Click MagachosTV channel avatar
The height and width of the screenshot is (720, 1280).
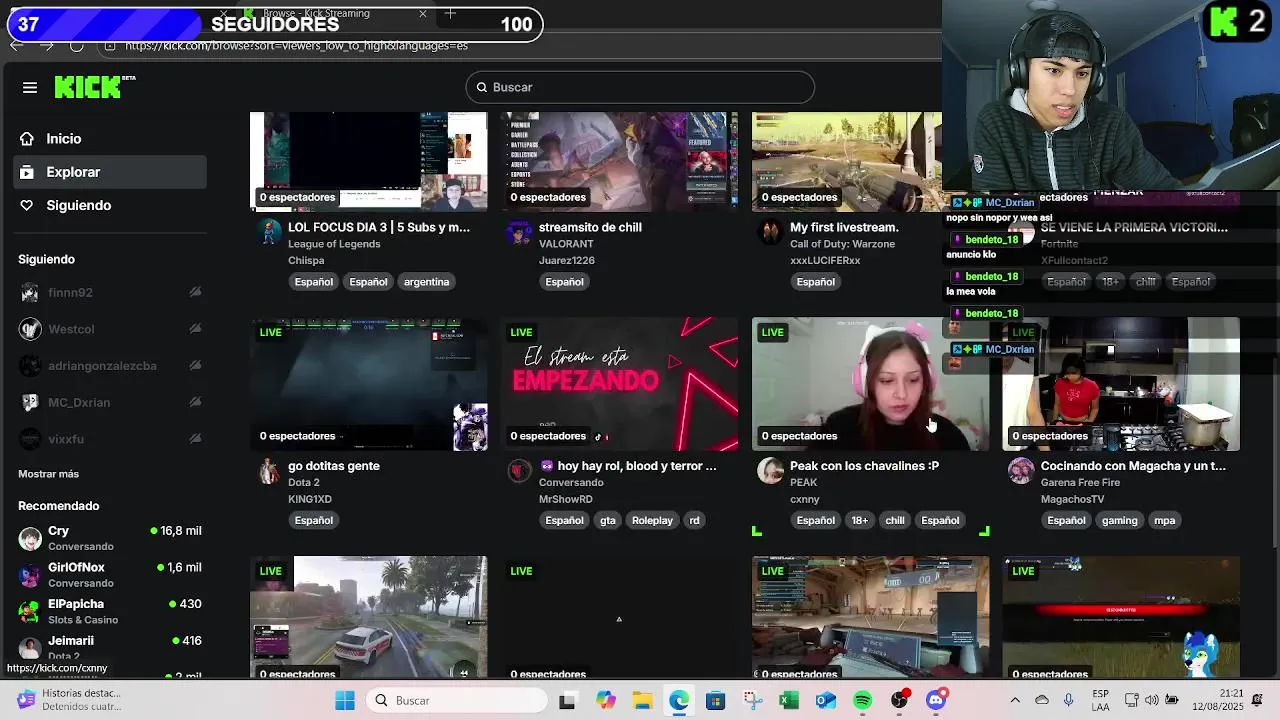(x=1021, y=472)
